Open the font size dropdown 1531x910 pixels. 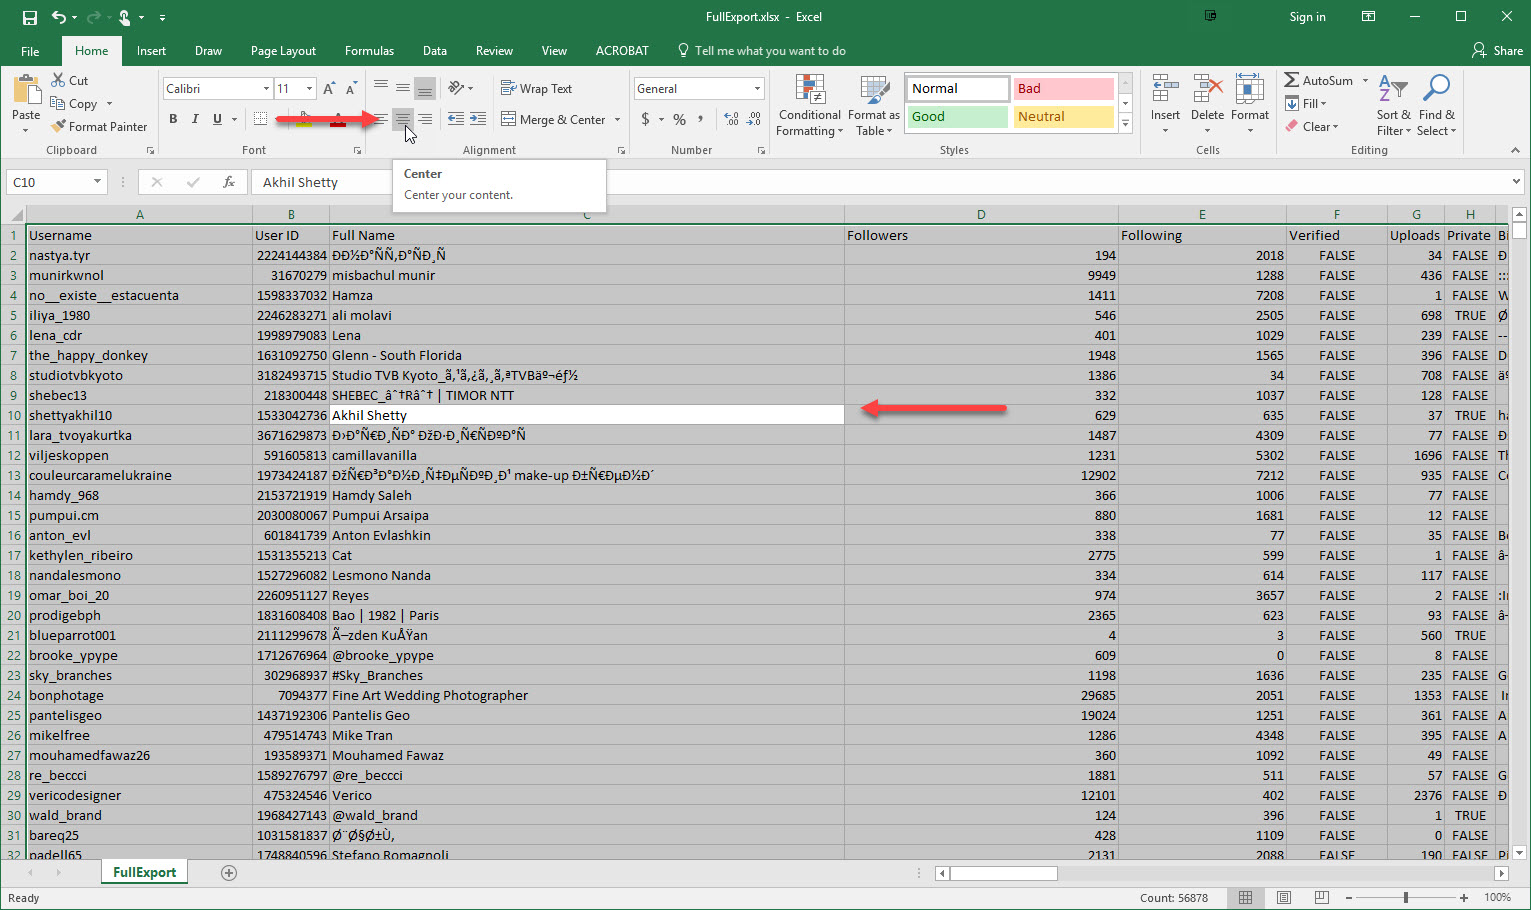[x=309, y=89]
